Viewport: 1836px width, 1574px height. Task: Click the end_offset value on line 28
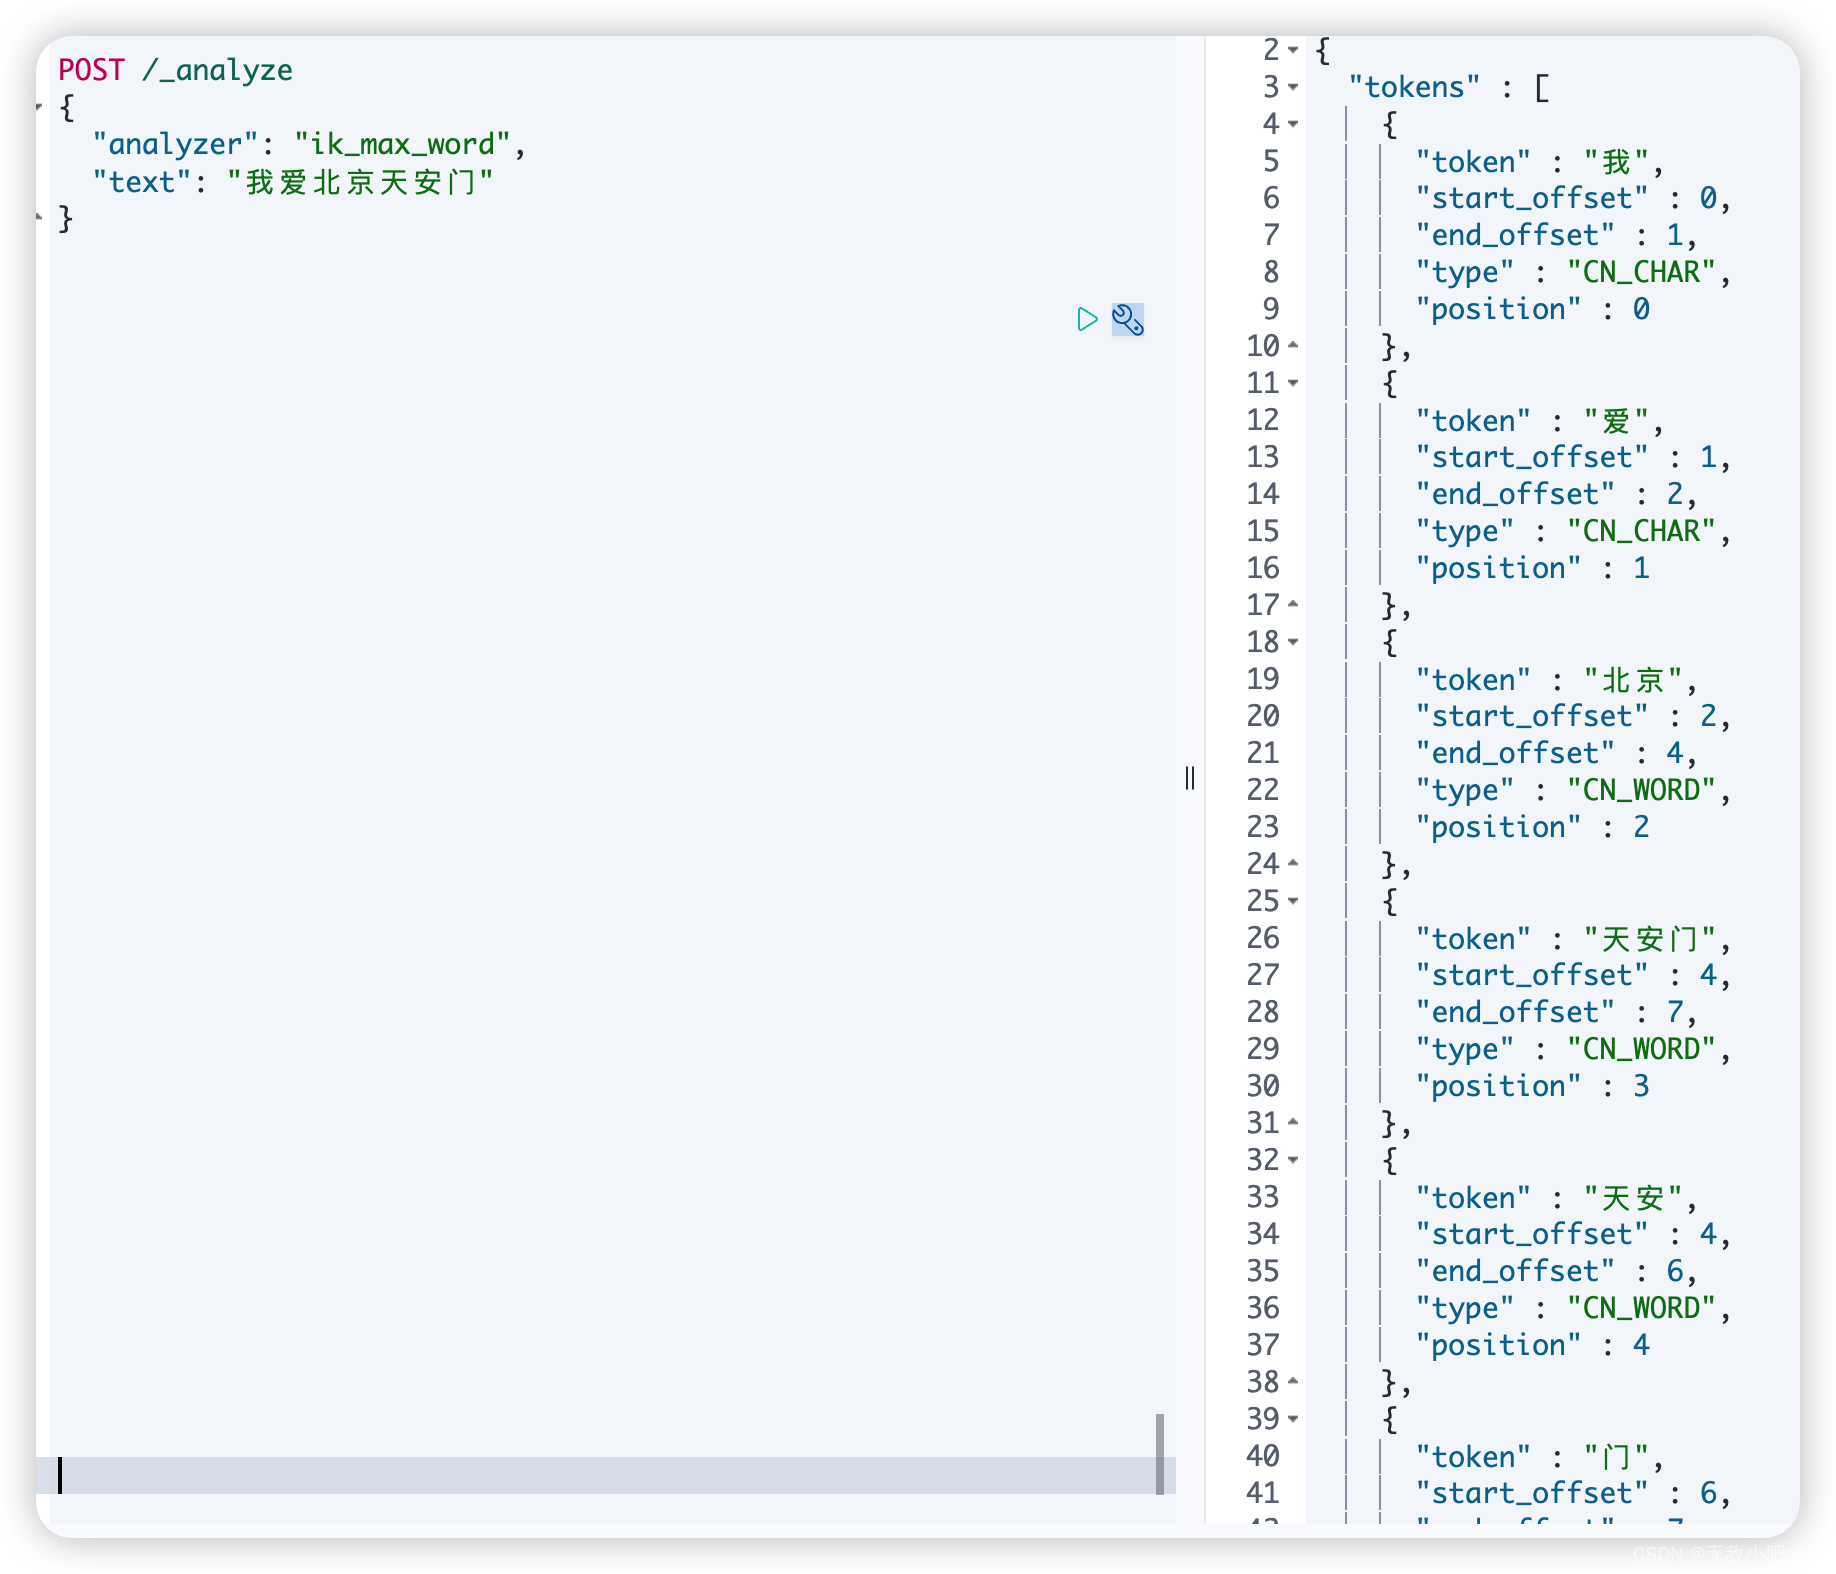click(1675, 1012)
